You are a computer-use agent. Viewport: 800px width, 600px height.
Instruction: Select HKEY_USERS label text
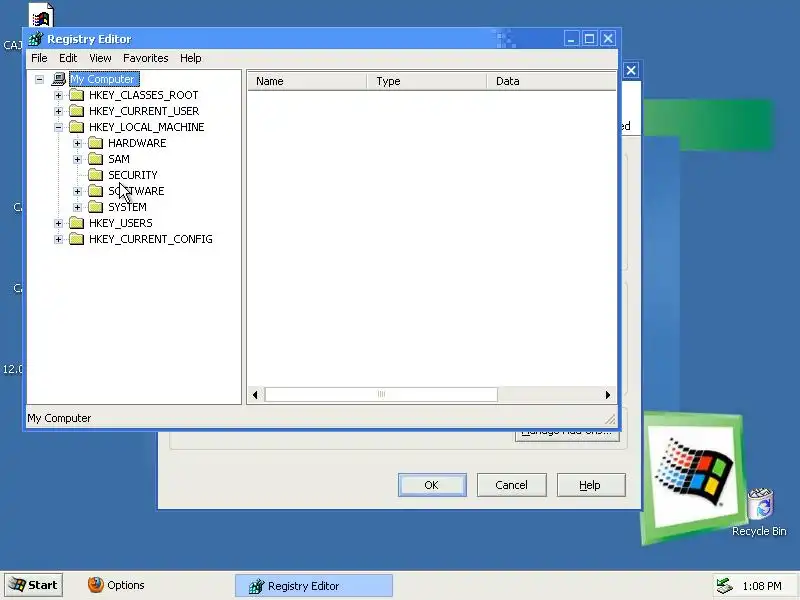(120, 223)
